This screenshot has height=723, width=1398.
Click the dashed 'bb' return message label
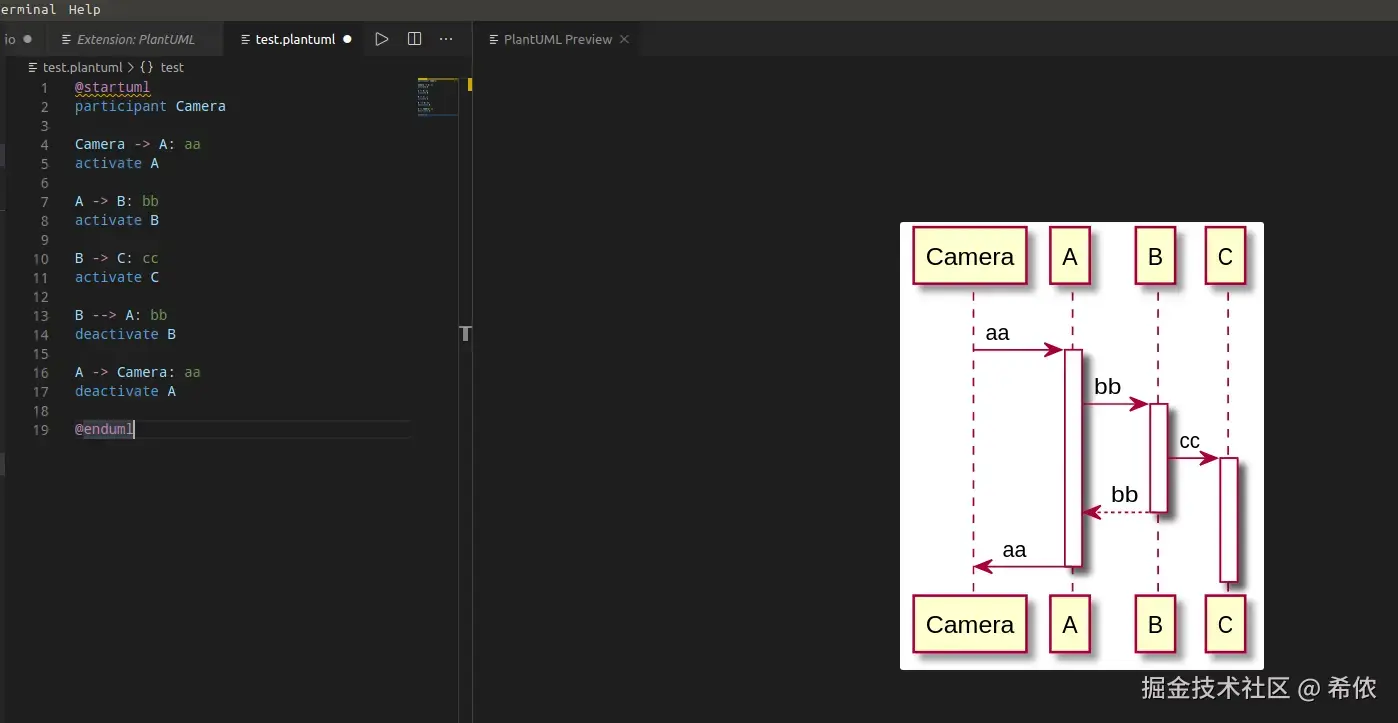(x=1125, y=494)
